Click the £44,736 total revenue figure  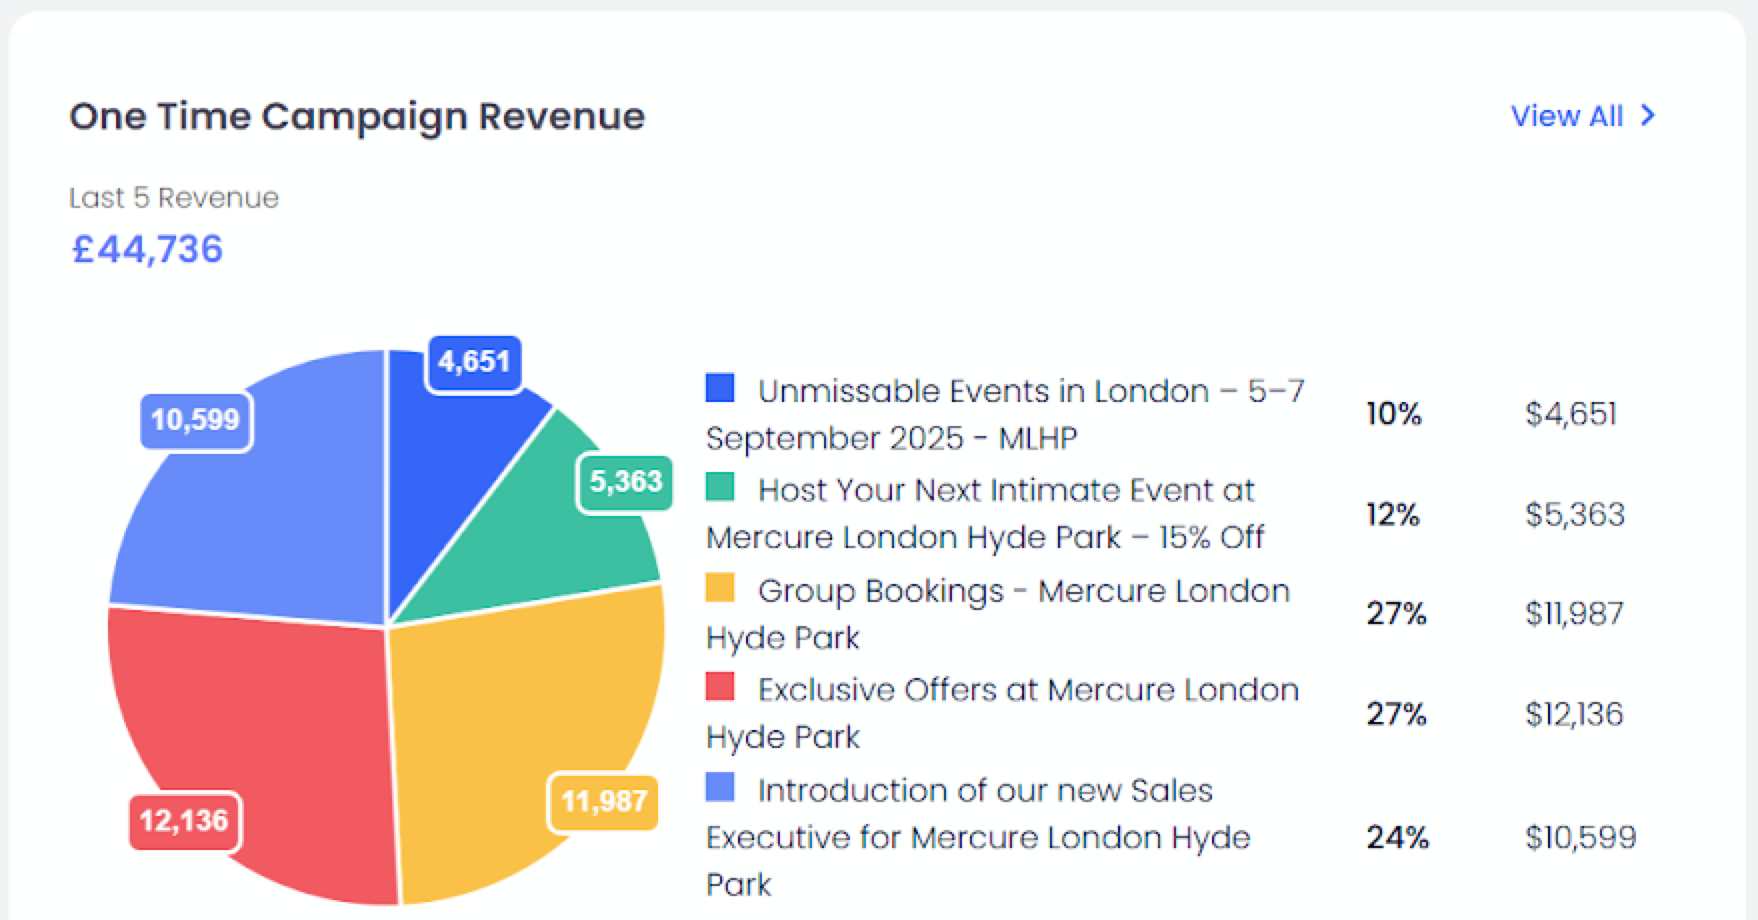pos(147,249)
